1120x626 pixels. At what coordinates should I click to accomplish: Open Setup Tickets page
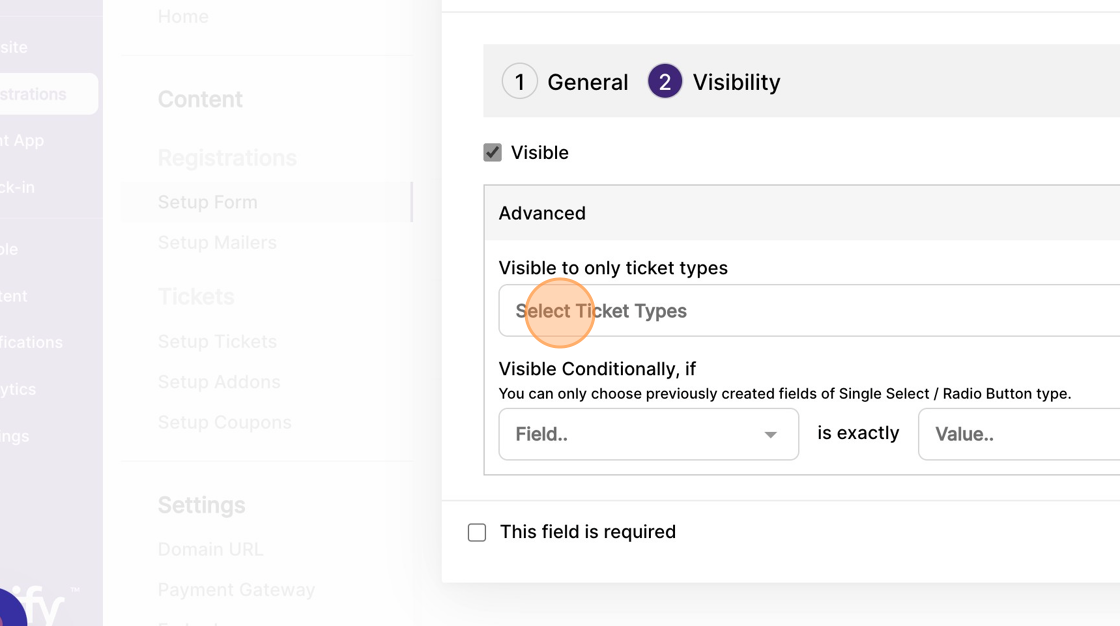coord(217,342)
